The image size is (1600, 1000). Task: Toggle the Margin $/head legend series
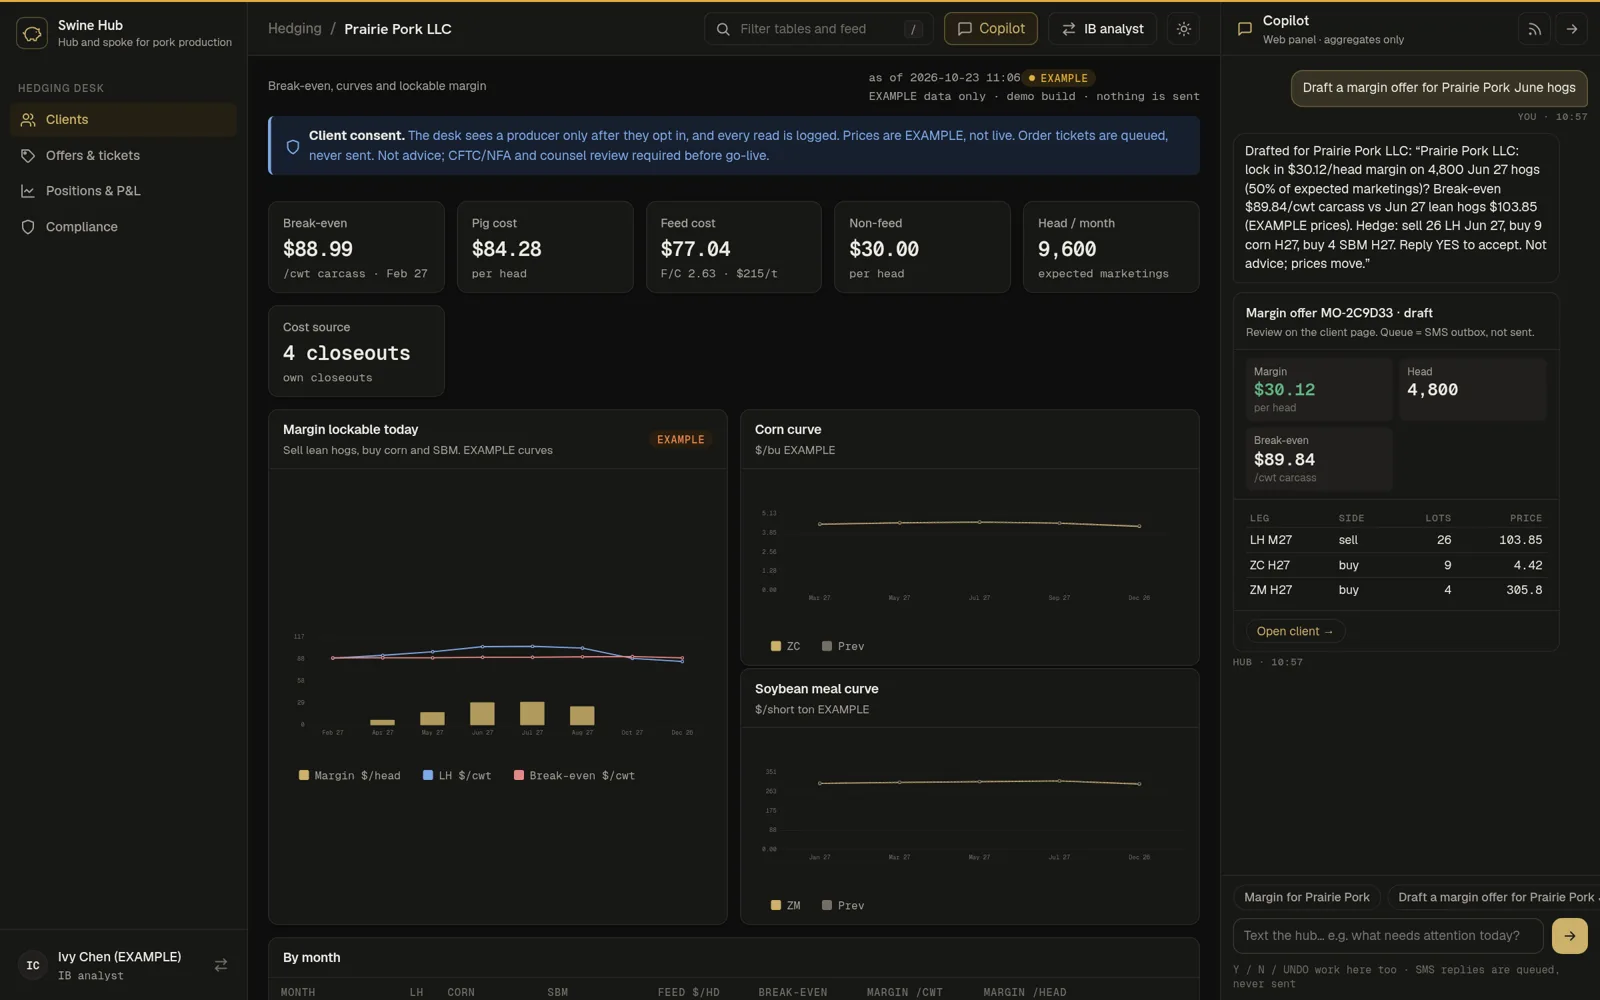coord(350,776)
